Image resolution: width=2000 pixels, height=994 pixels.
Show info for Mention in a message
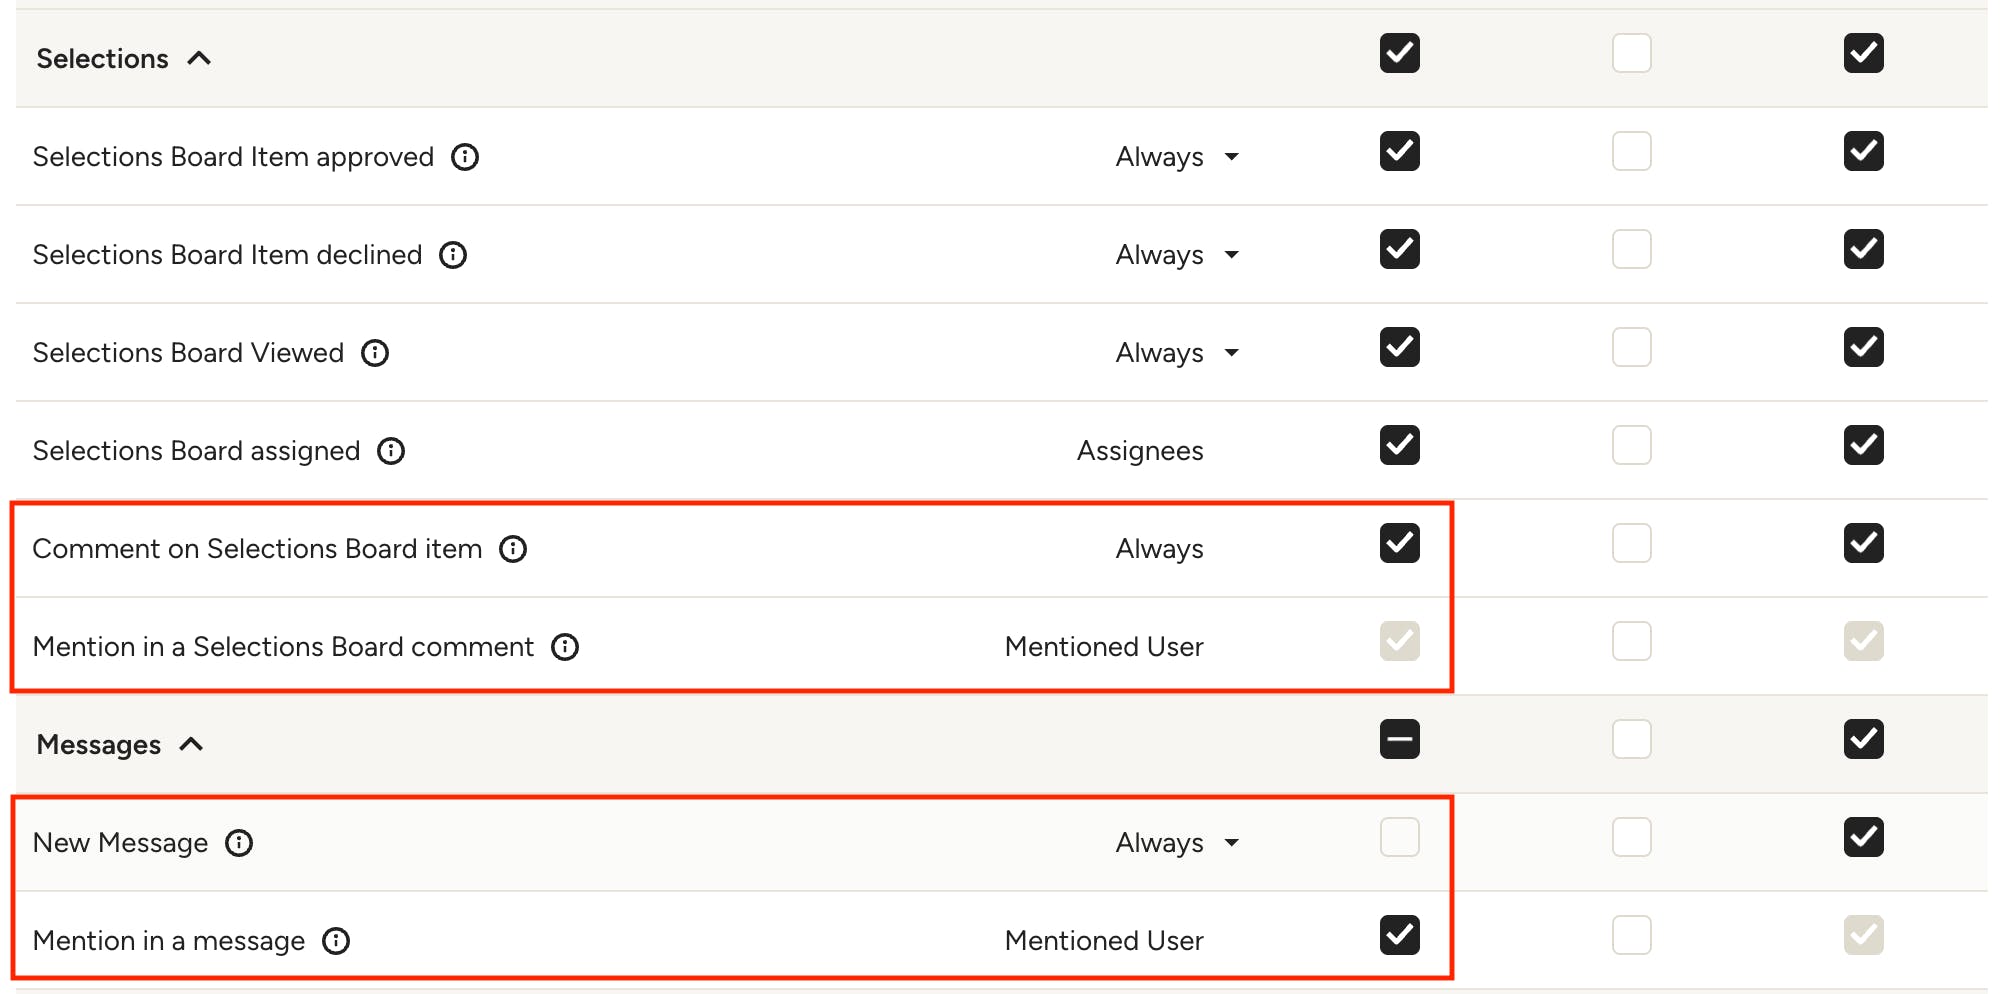click(336, 941)
